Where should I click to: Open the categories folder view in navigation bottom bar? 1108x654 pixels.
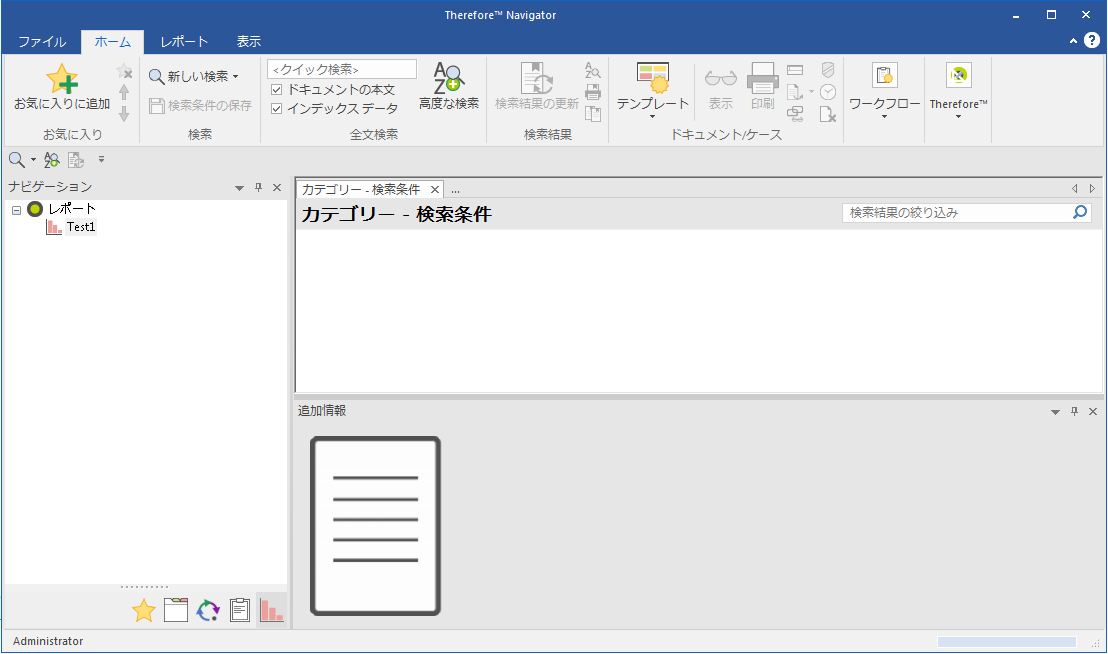[x=176, y=610]
